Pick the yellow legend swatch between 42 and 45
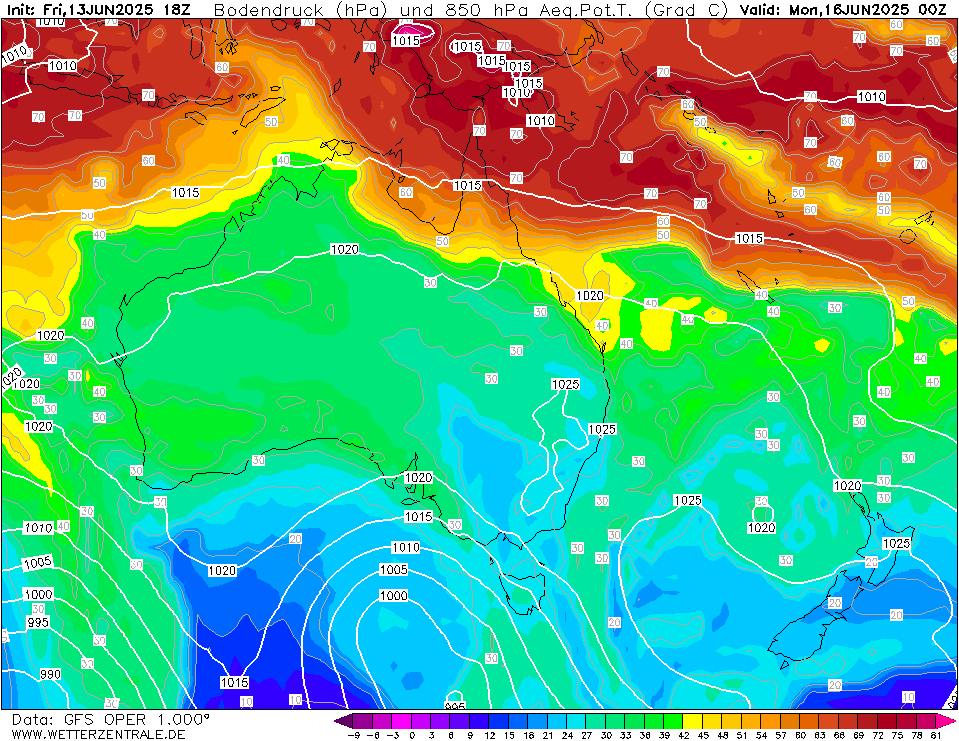 pyautogui.click(x=692, y=720)
